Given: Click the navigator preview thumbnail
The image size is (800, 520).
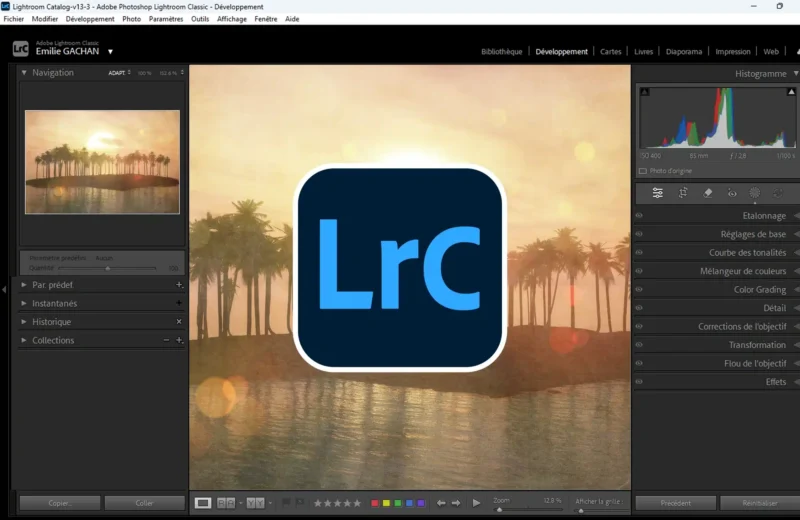Looking at the screenshot, I should pyautogui.click(x=102, y=162).
